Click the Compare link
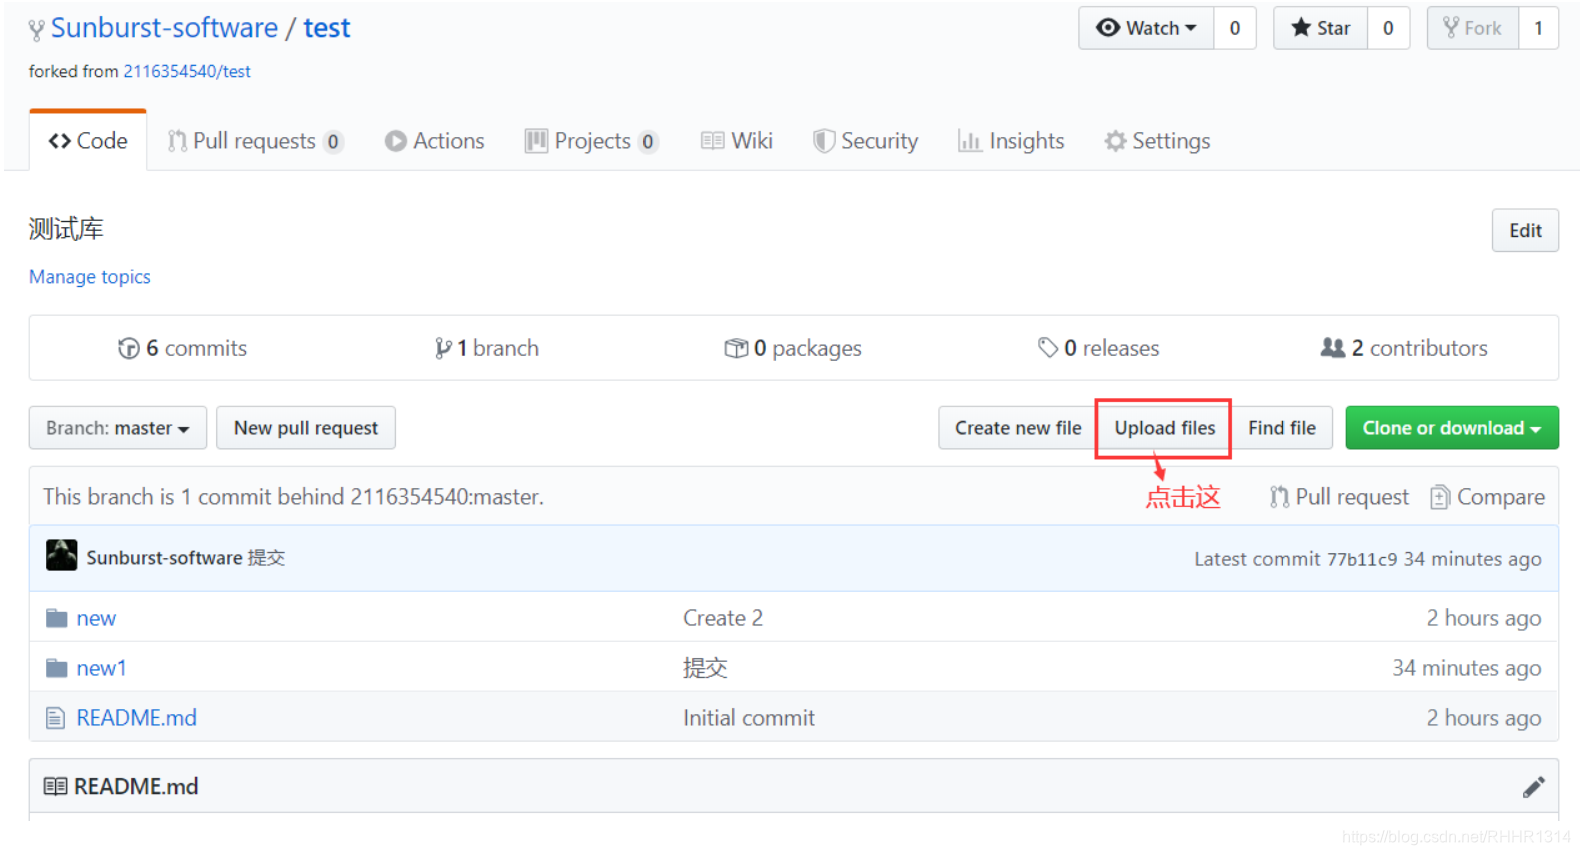This screenshot has width=1580, height=855. [1488, 497]
